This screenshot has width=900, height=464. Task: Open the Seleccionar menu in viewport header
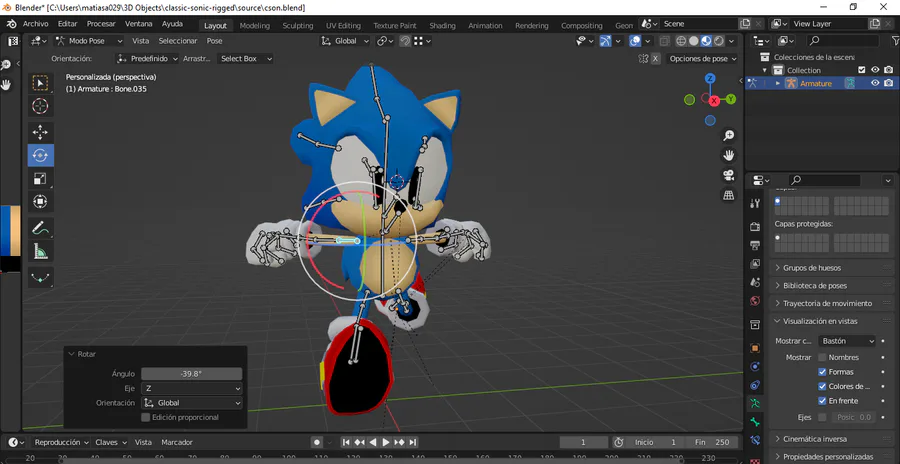178,41
